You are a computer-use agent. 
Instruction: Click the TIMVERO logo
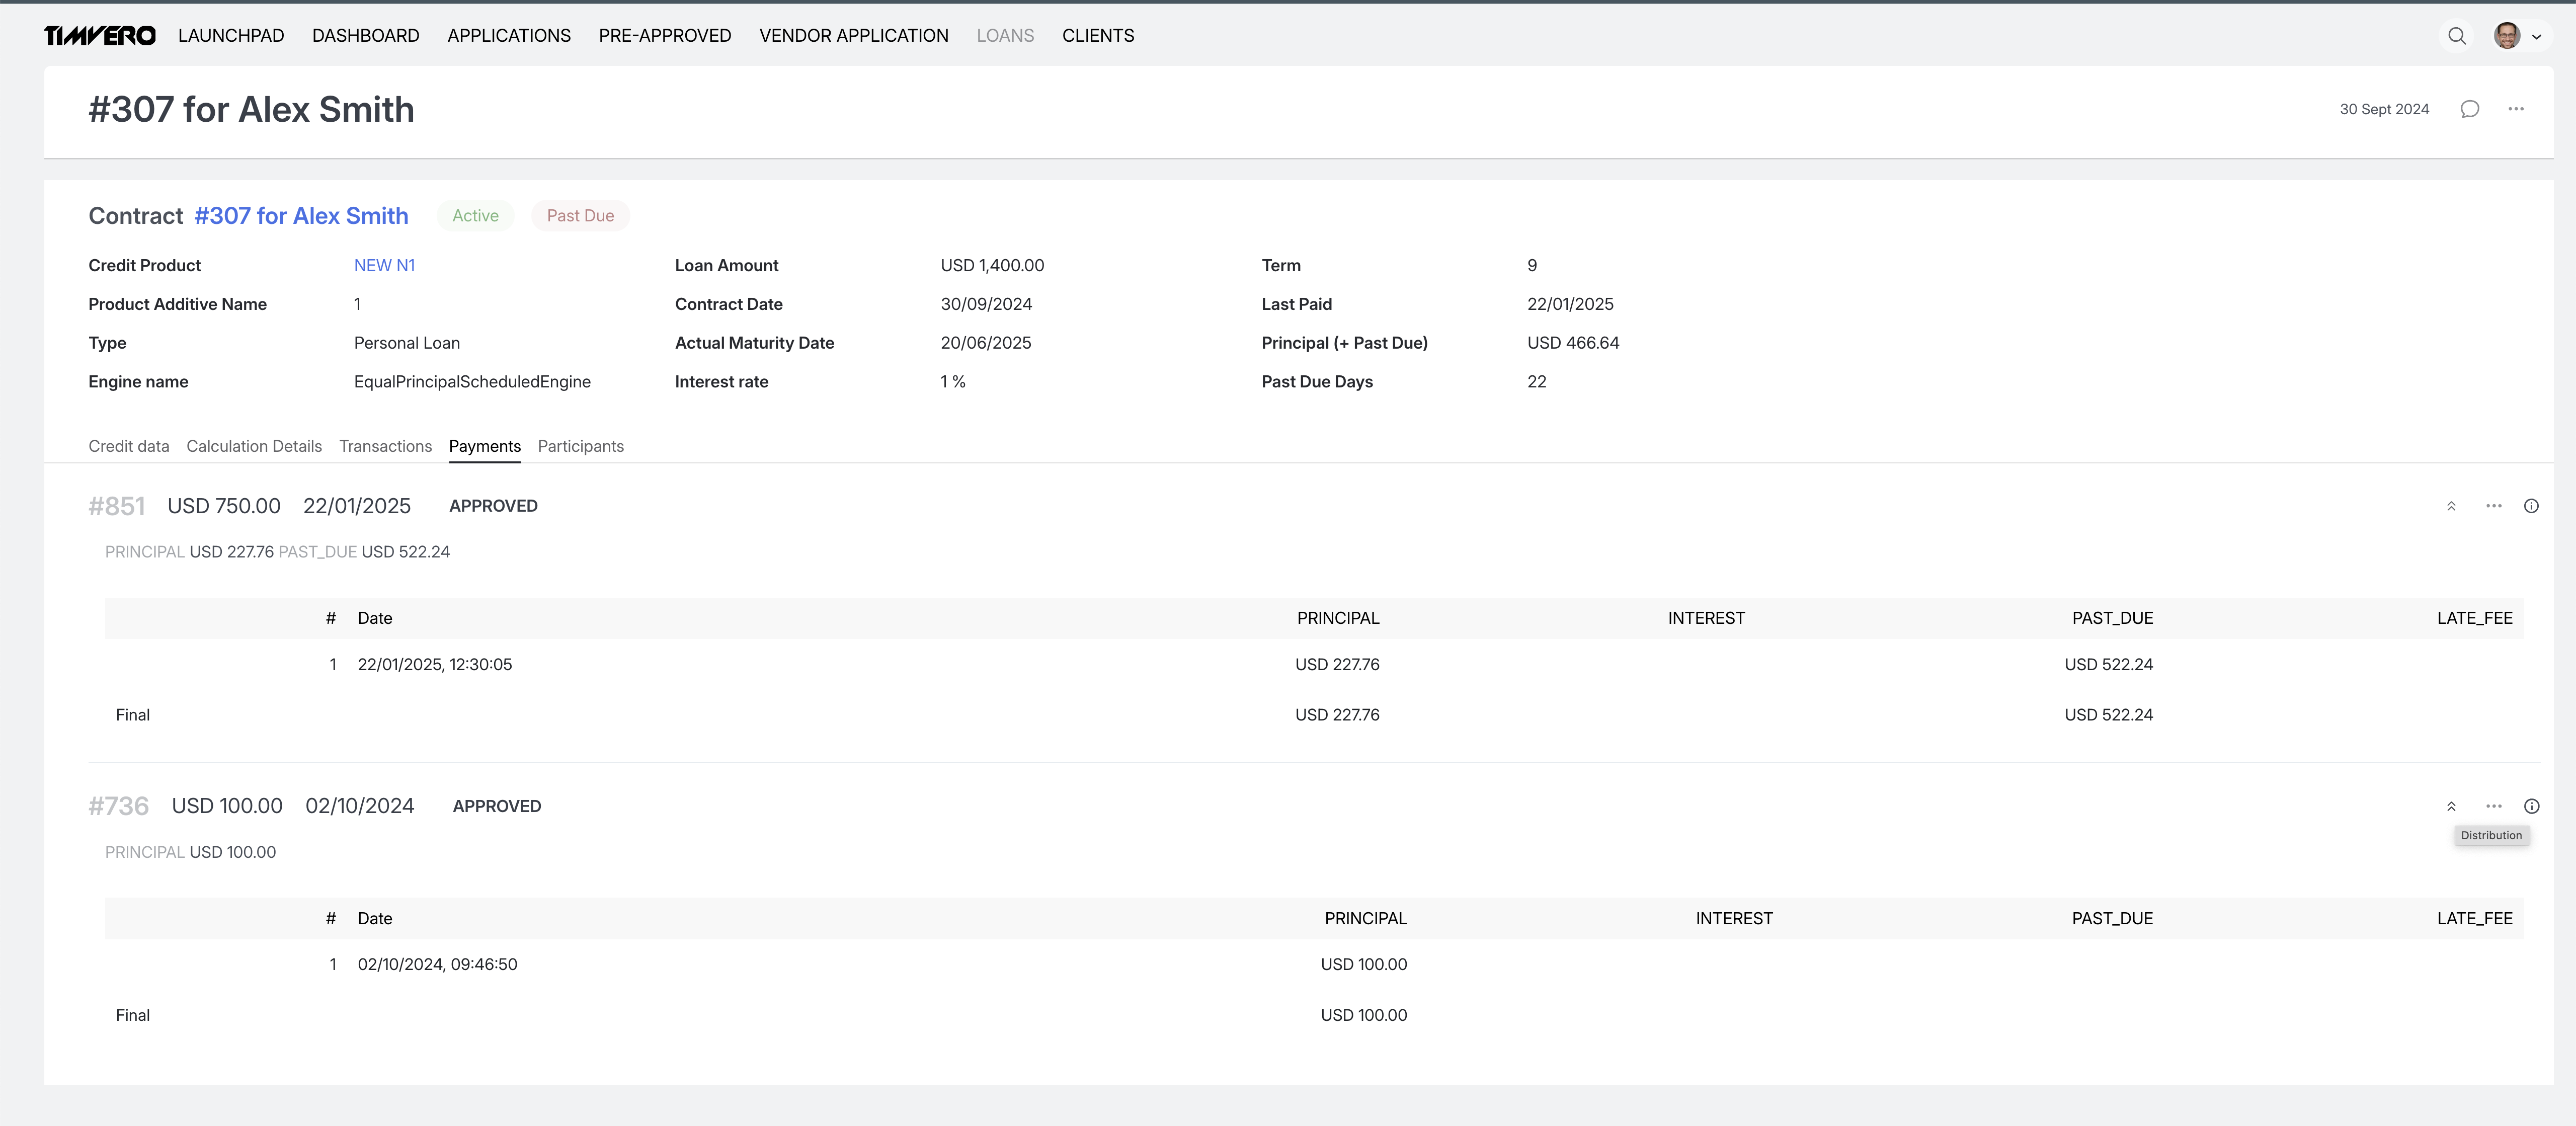(100, 36)
